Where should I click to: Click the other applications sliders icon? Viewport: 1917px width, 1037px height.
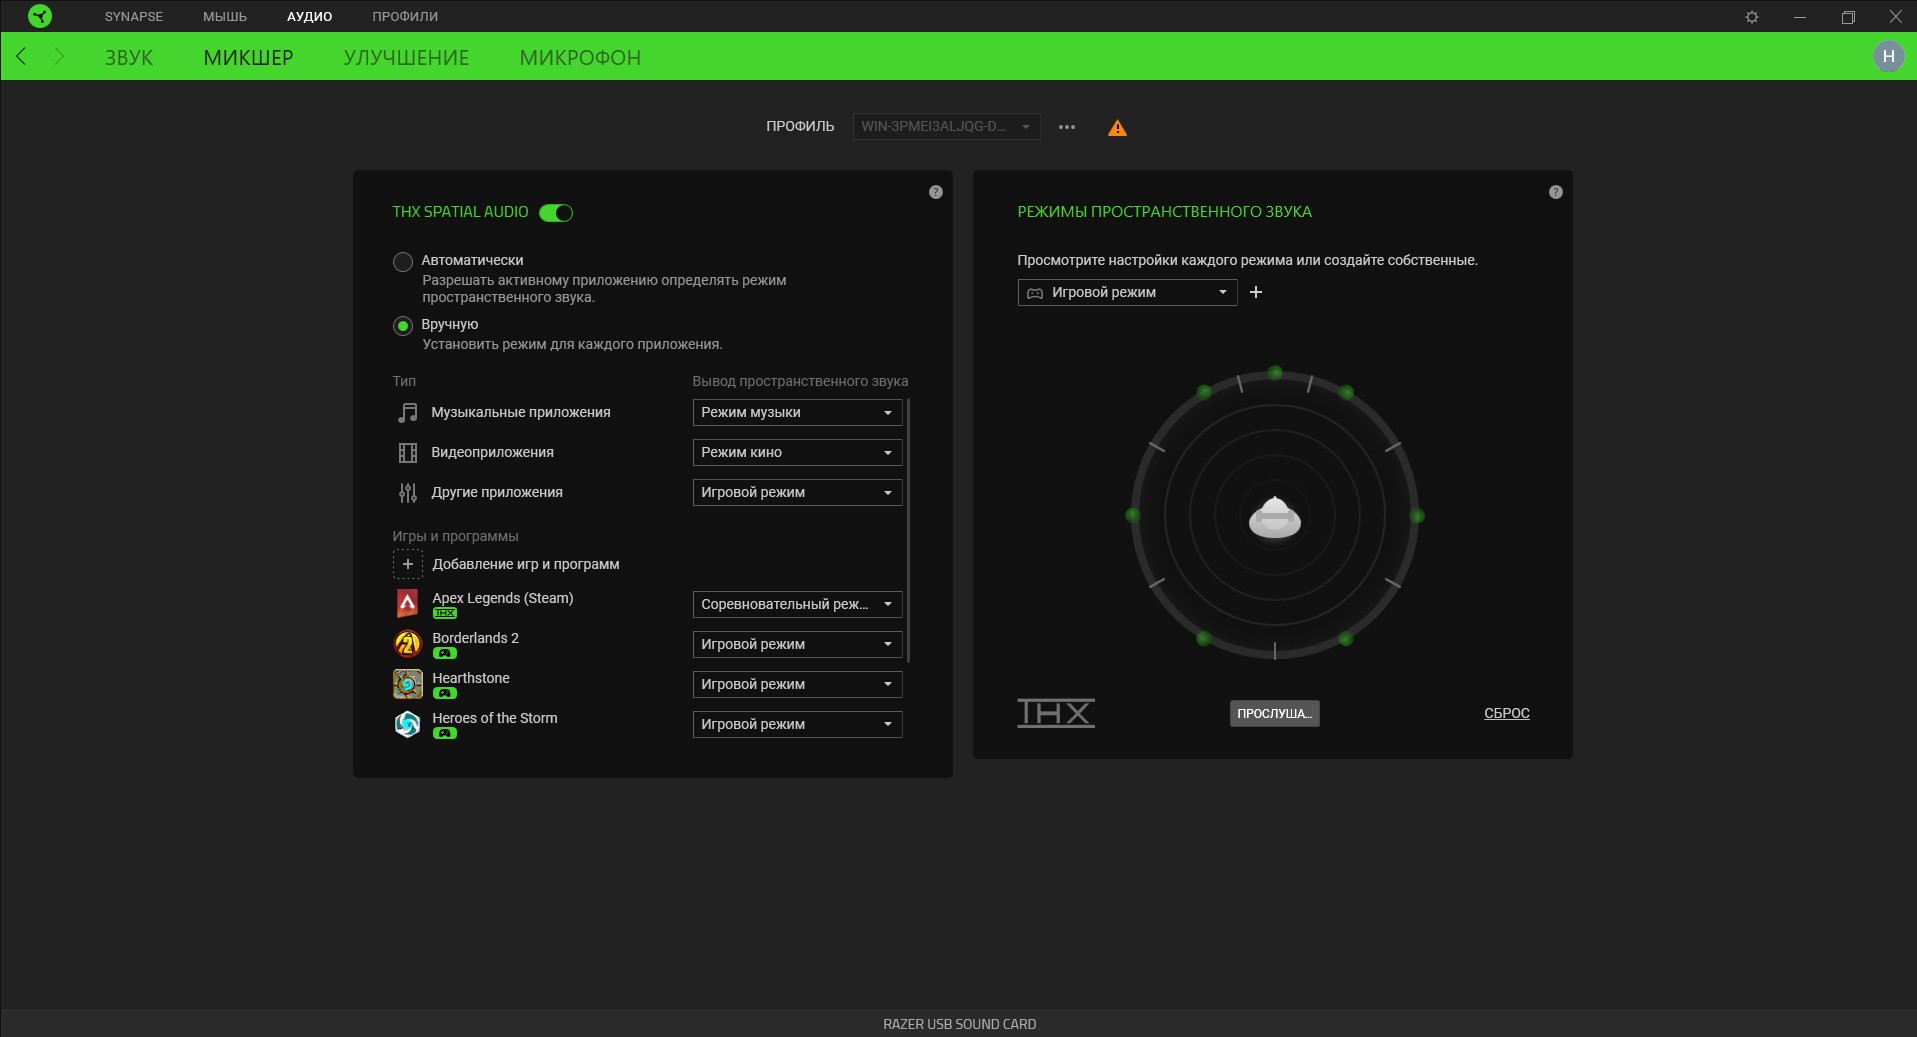tap(408, 493)
